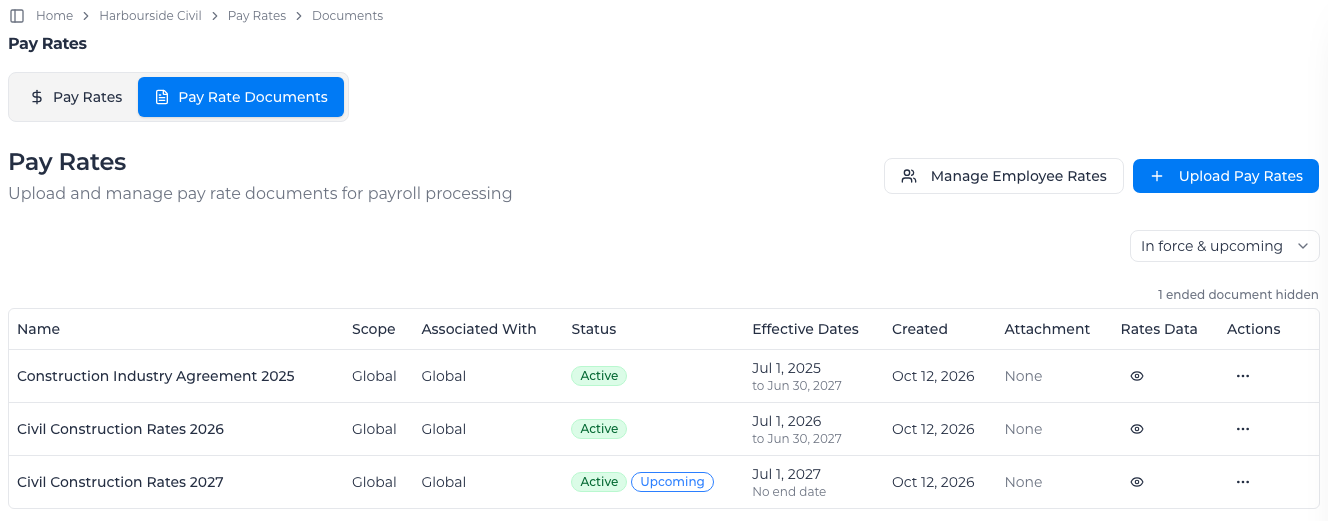Image resolution: width=1328 pixels, height=521 pixels.
Task: Click the Status column header
Action: point(594,329)
